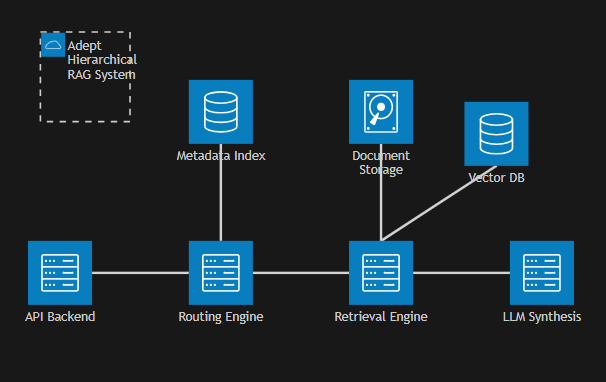Click the LLM Synthesis server icon
Image resolution: width=606 pixels, height=382 pixels.
(x=542, y=273)
